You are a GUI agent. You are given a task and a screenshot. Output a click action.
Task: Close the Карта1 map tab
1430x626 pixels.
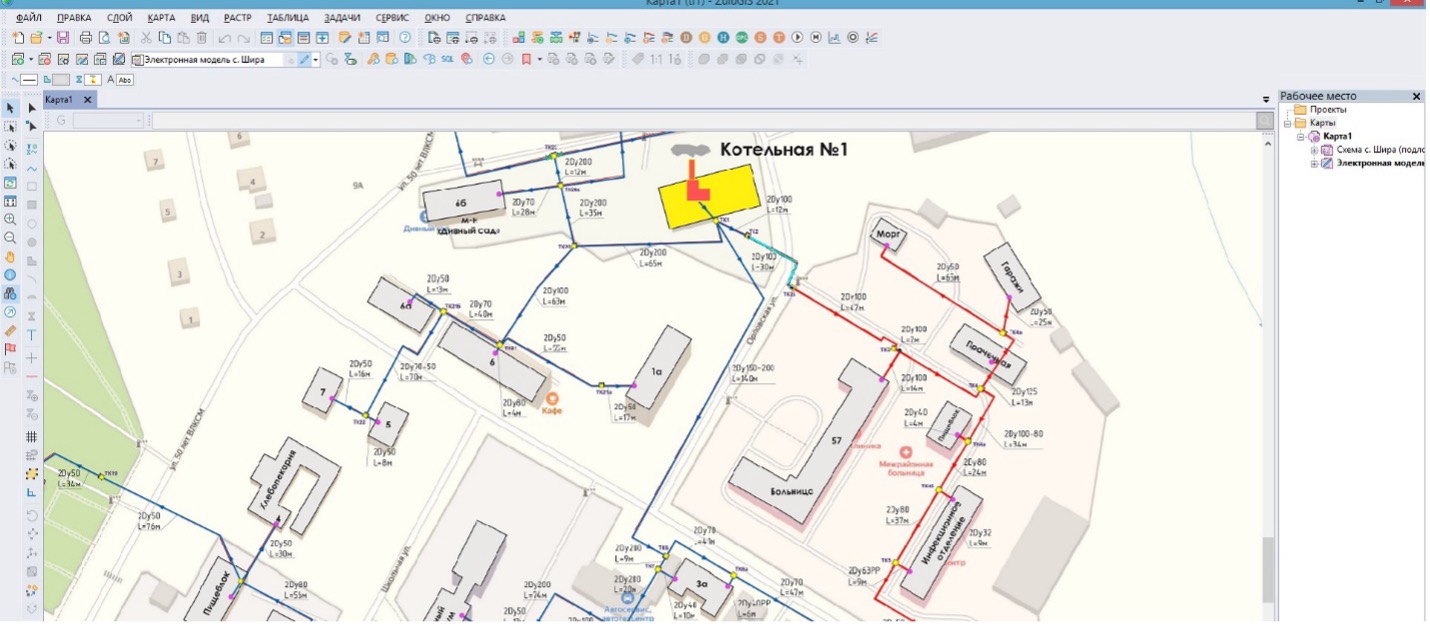[87, 100]
